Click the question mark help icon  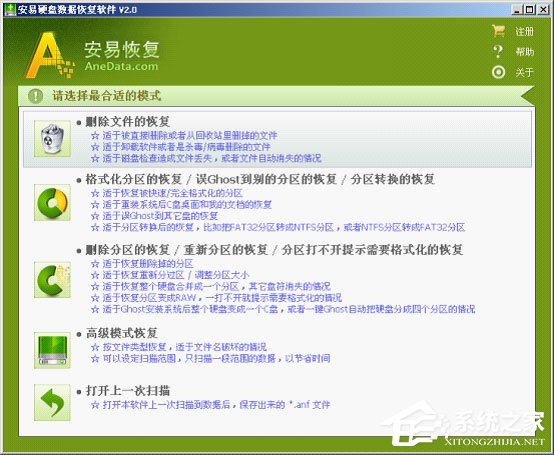coord(498,52)
